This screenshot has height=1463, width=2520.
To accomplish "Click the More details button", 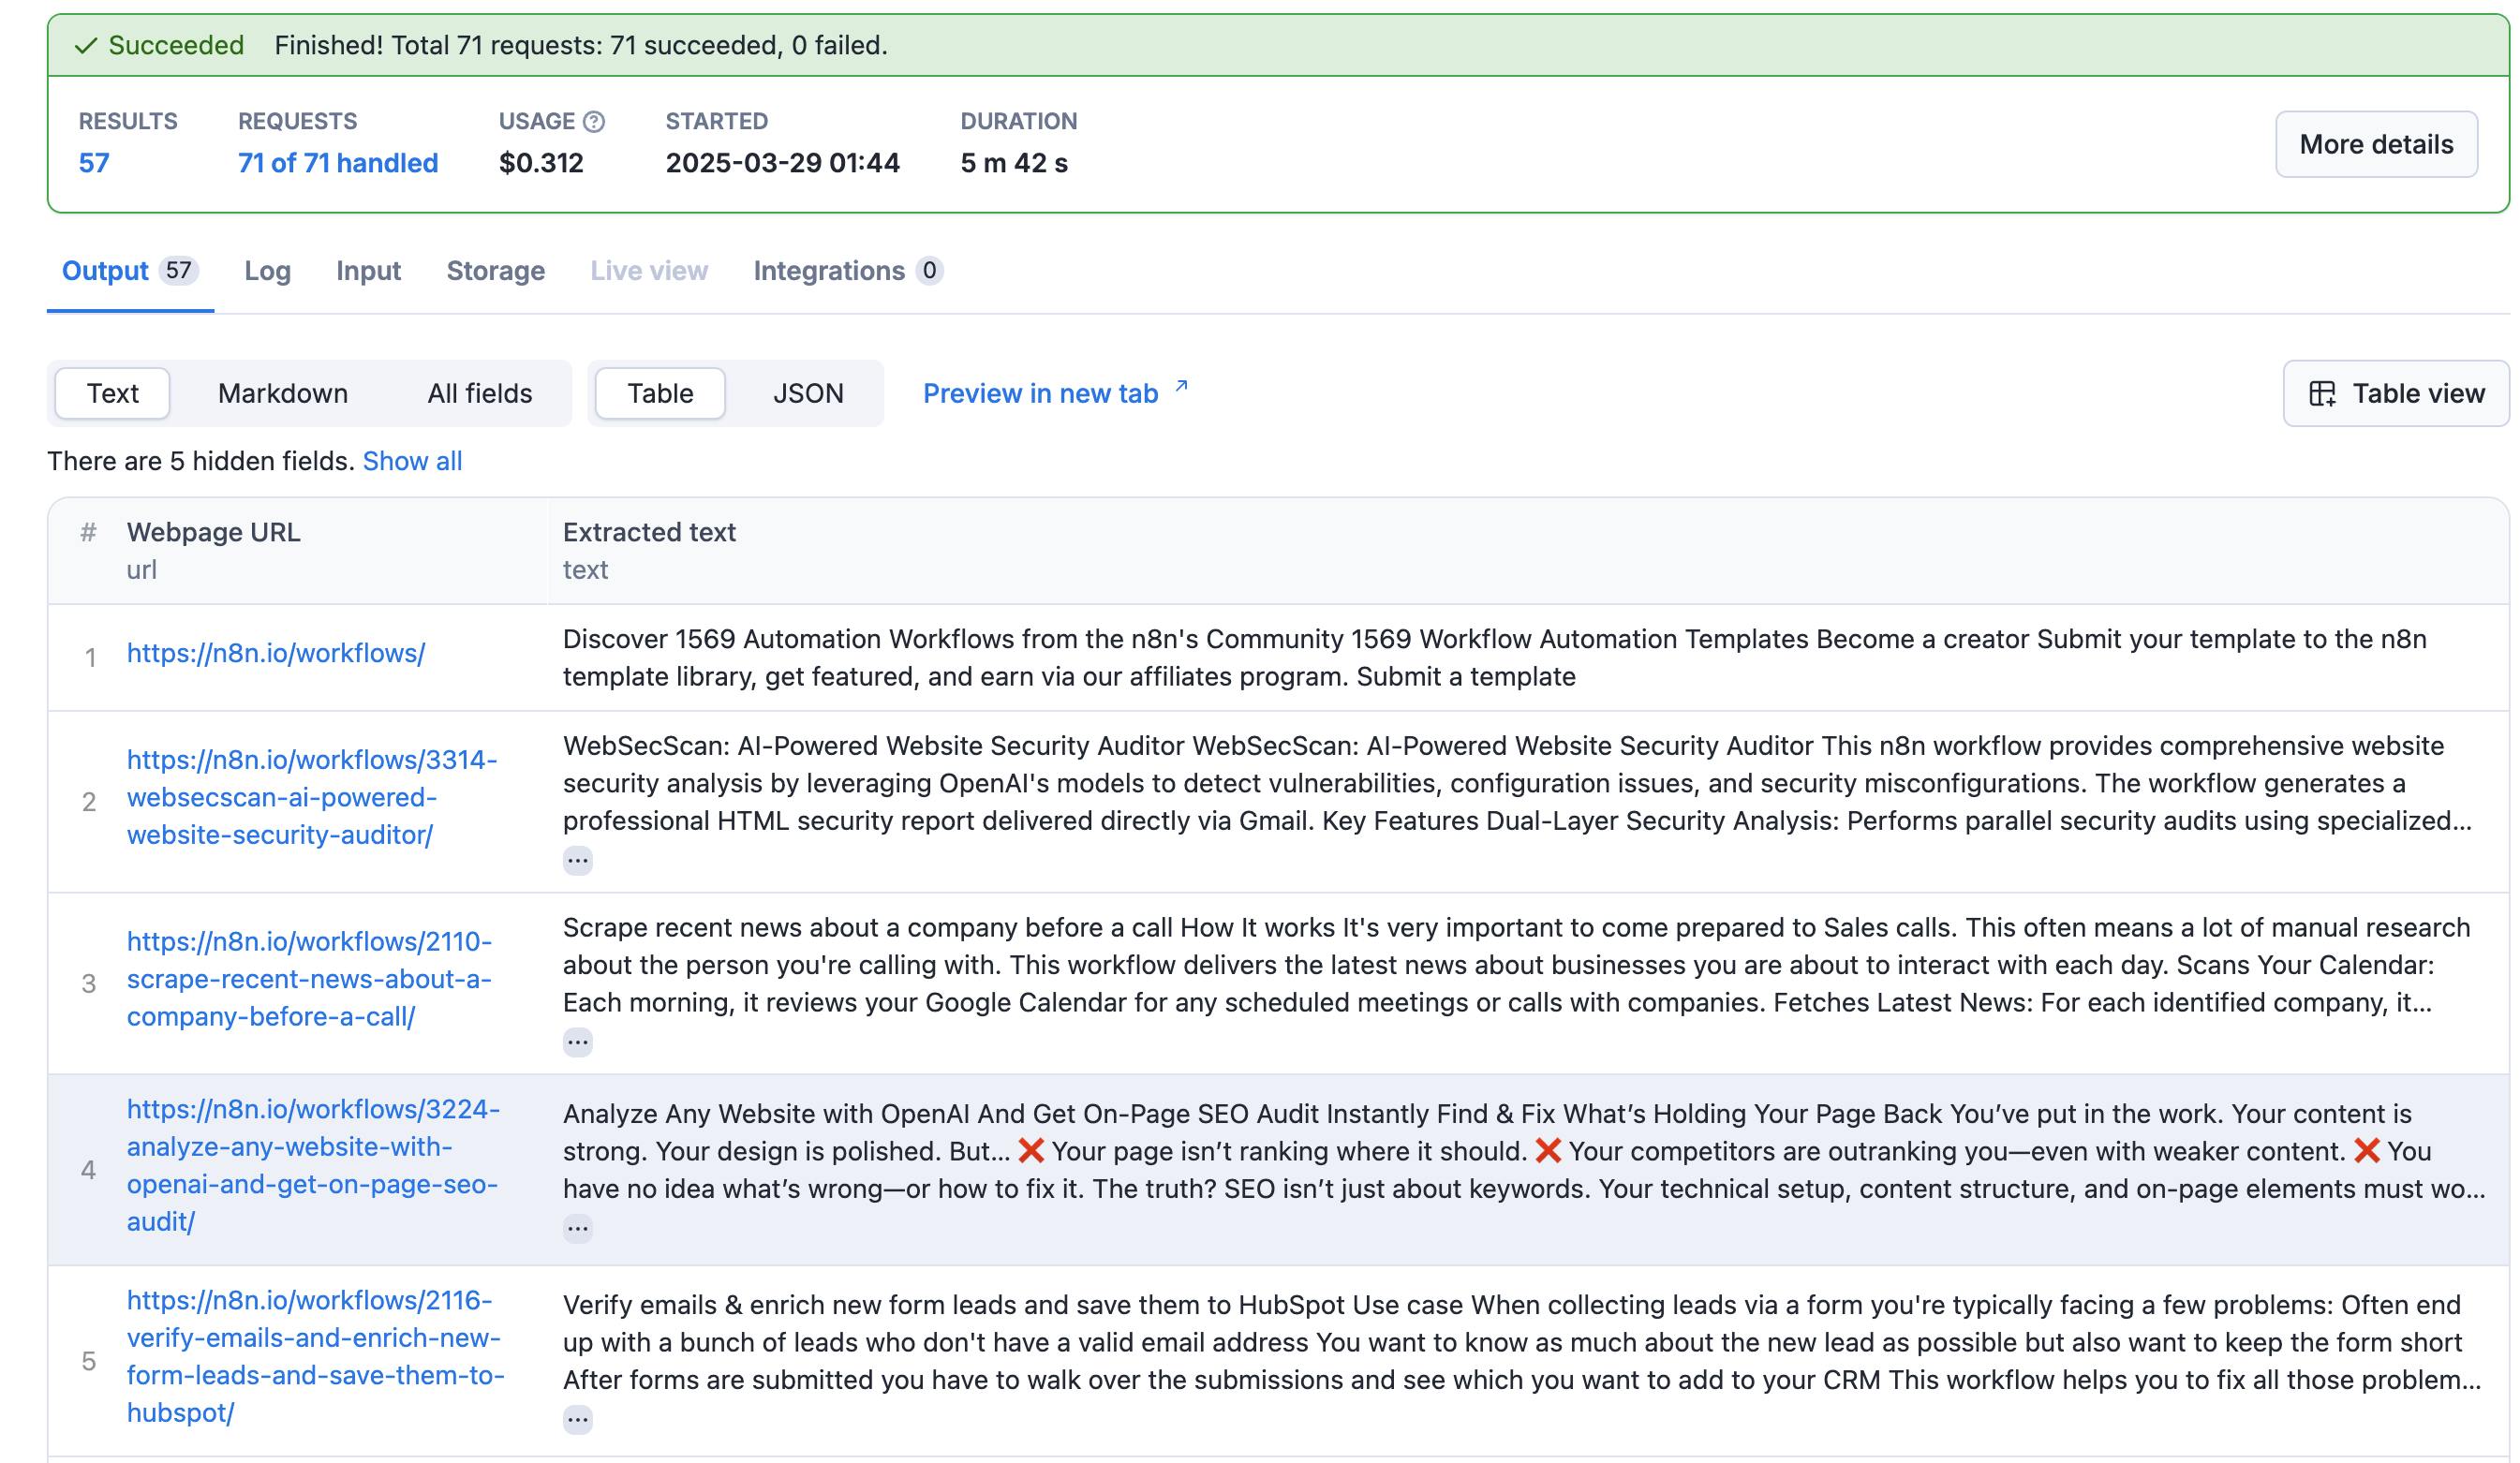I will click(2375, 145).
